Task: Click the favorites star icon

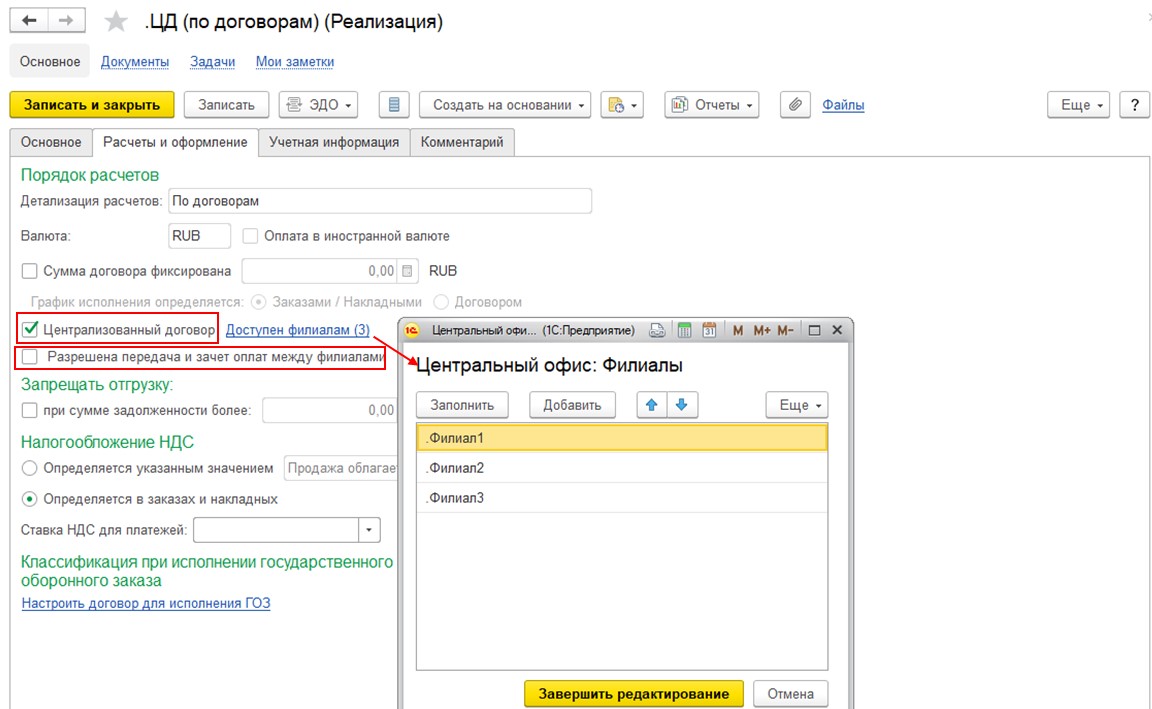Action: pos(116,21)
